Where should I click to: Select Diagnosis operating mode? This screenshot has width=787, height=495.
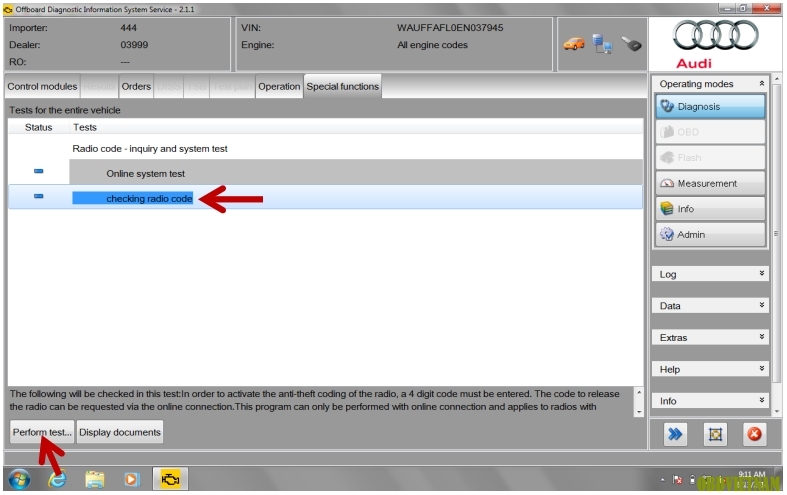(710, 106)
